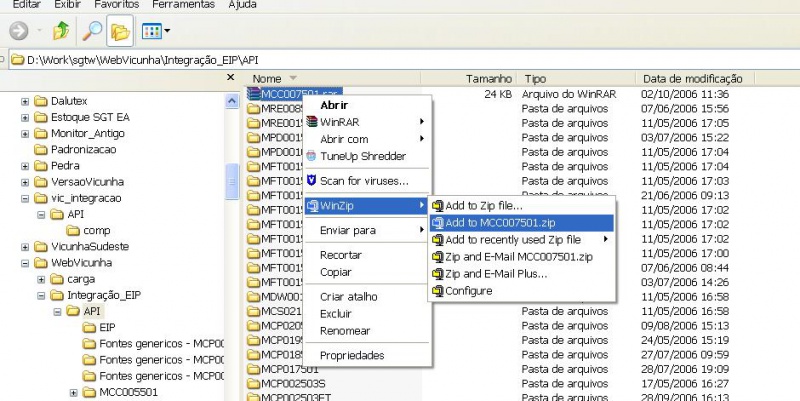Open the Search magnifier tool
Viewport: 800px width, 401px height.
[92, 32]
